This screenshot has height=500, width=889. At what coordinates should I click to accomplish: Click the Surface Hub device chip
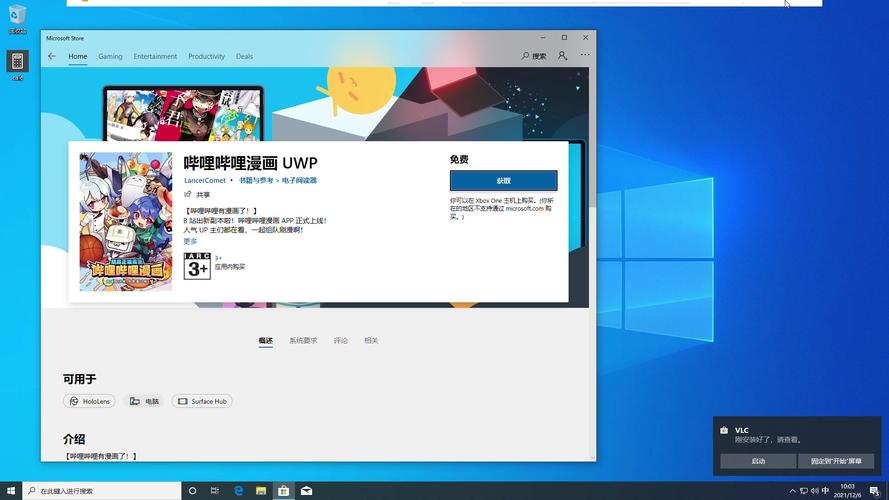pos(202,401)
